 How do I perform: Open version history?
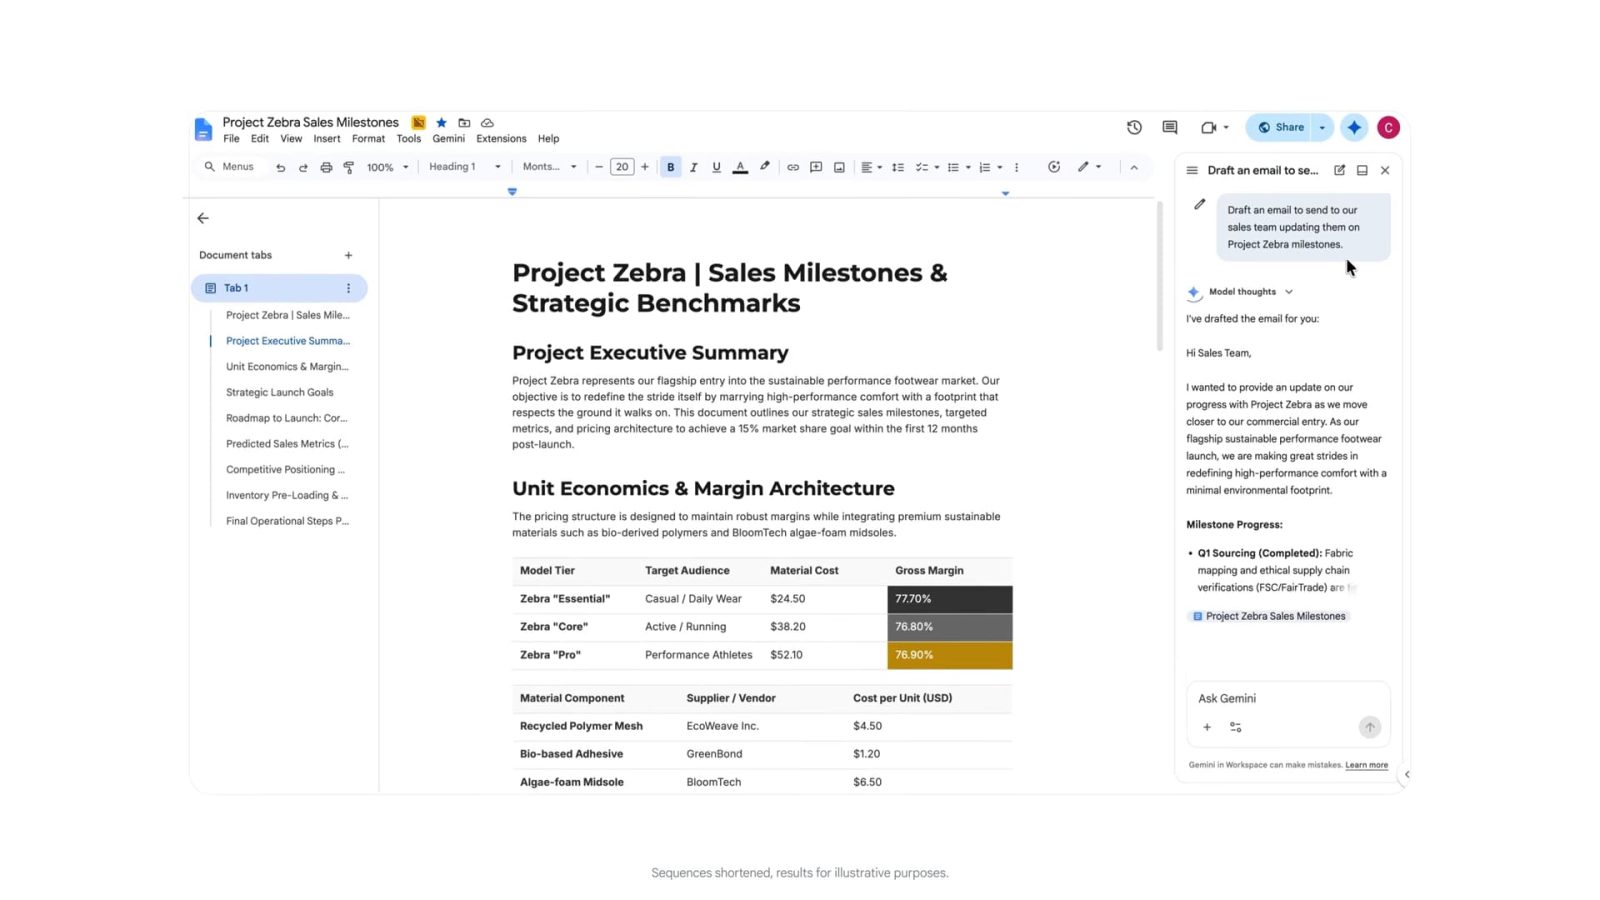tap(1134, 127)
